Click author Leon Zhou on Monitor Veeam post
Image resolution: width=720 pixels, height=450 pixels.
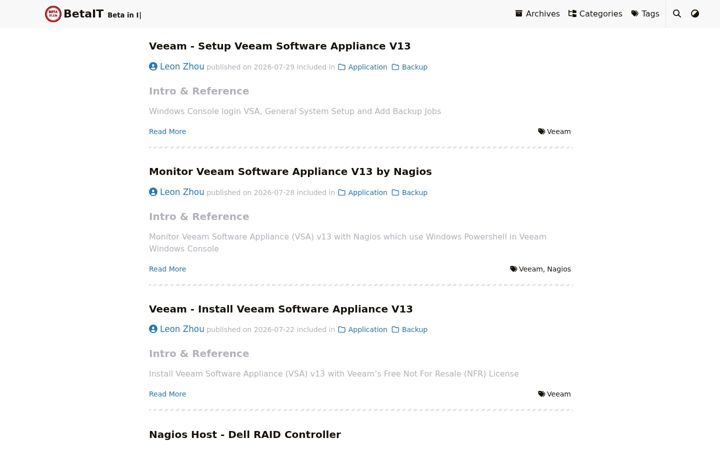pos(182,192)
